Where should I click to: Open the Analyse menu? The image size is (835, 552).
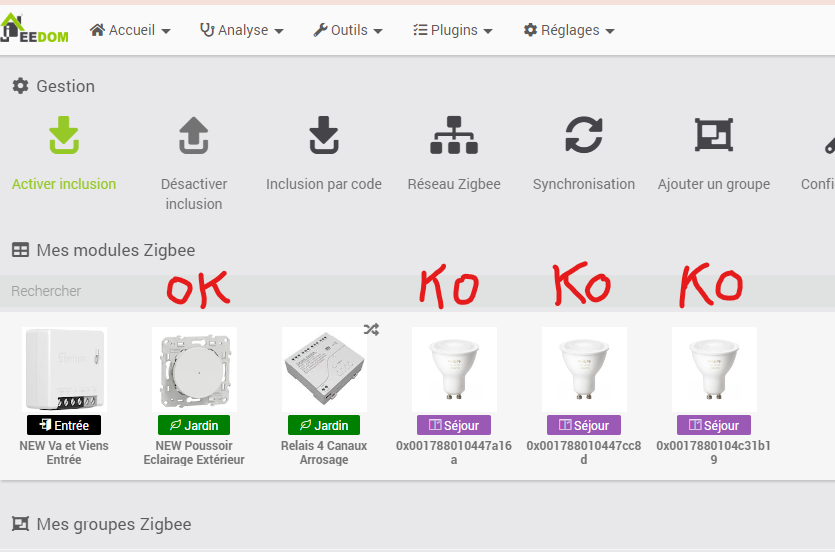pyautogui.click(x=241, y=30)
